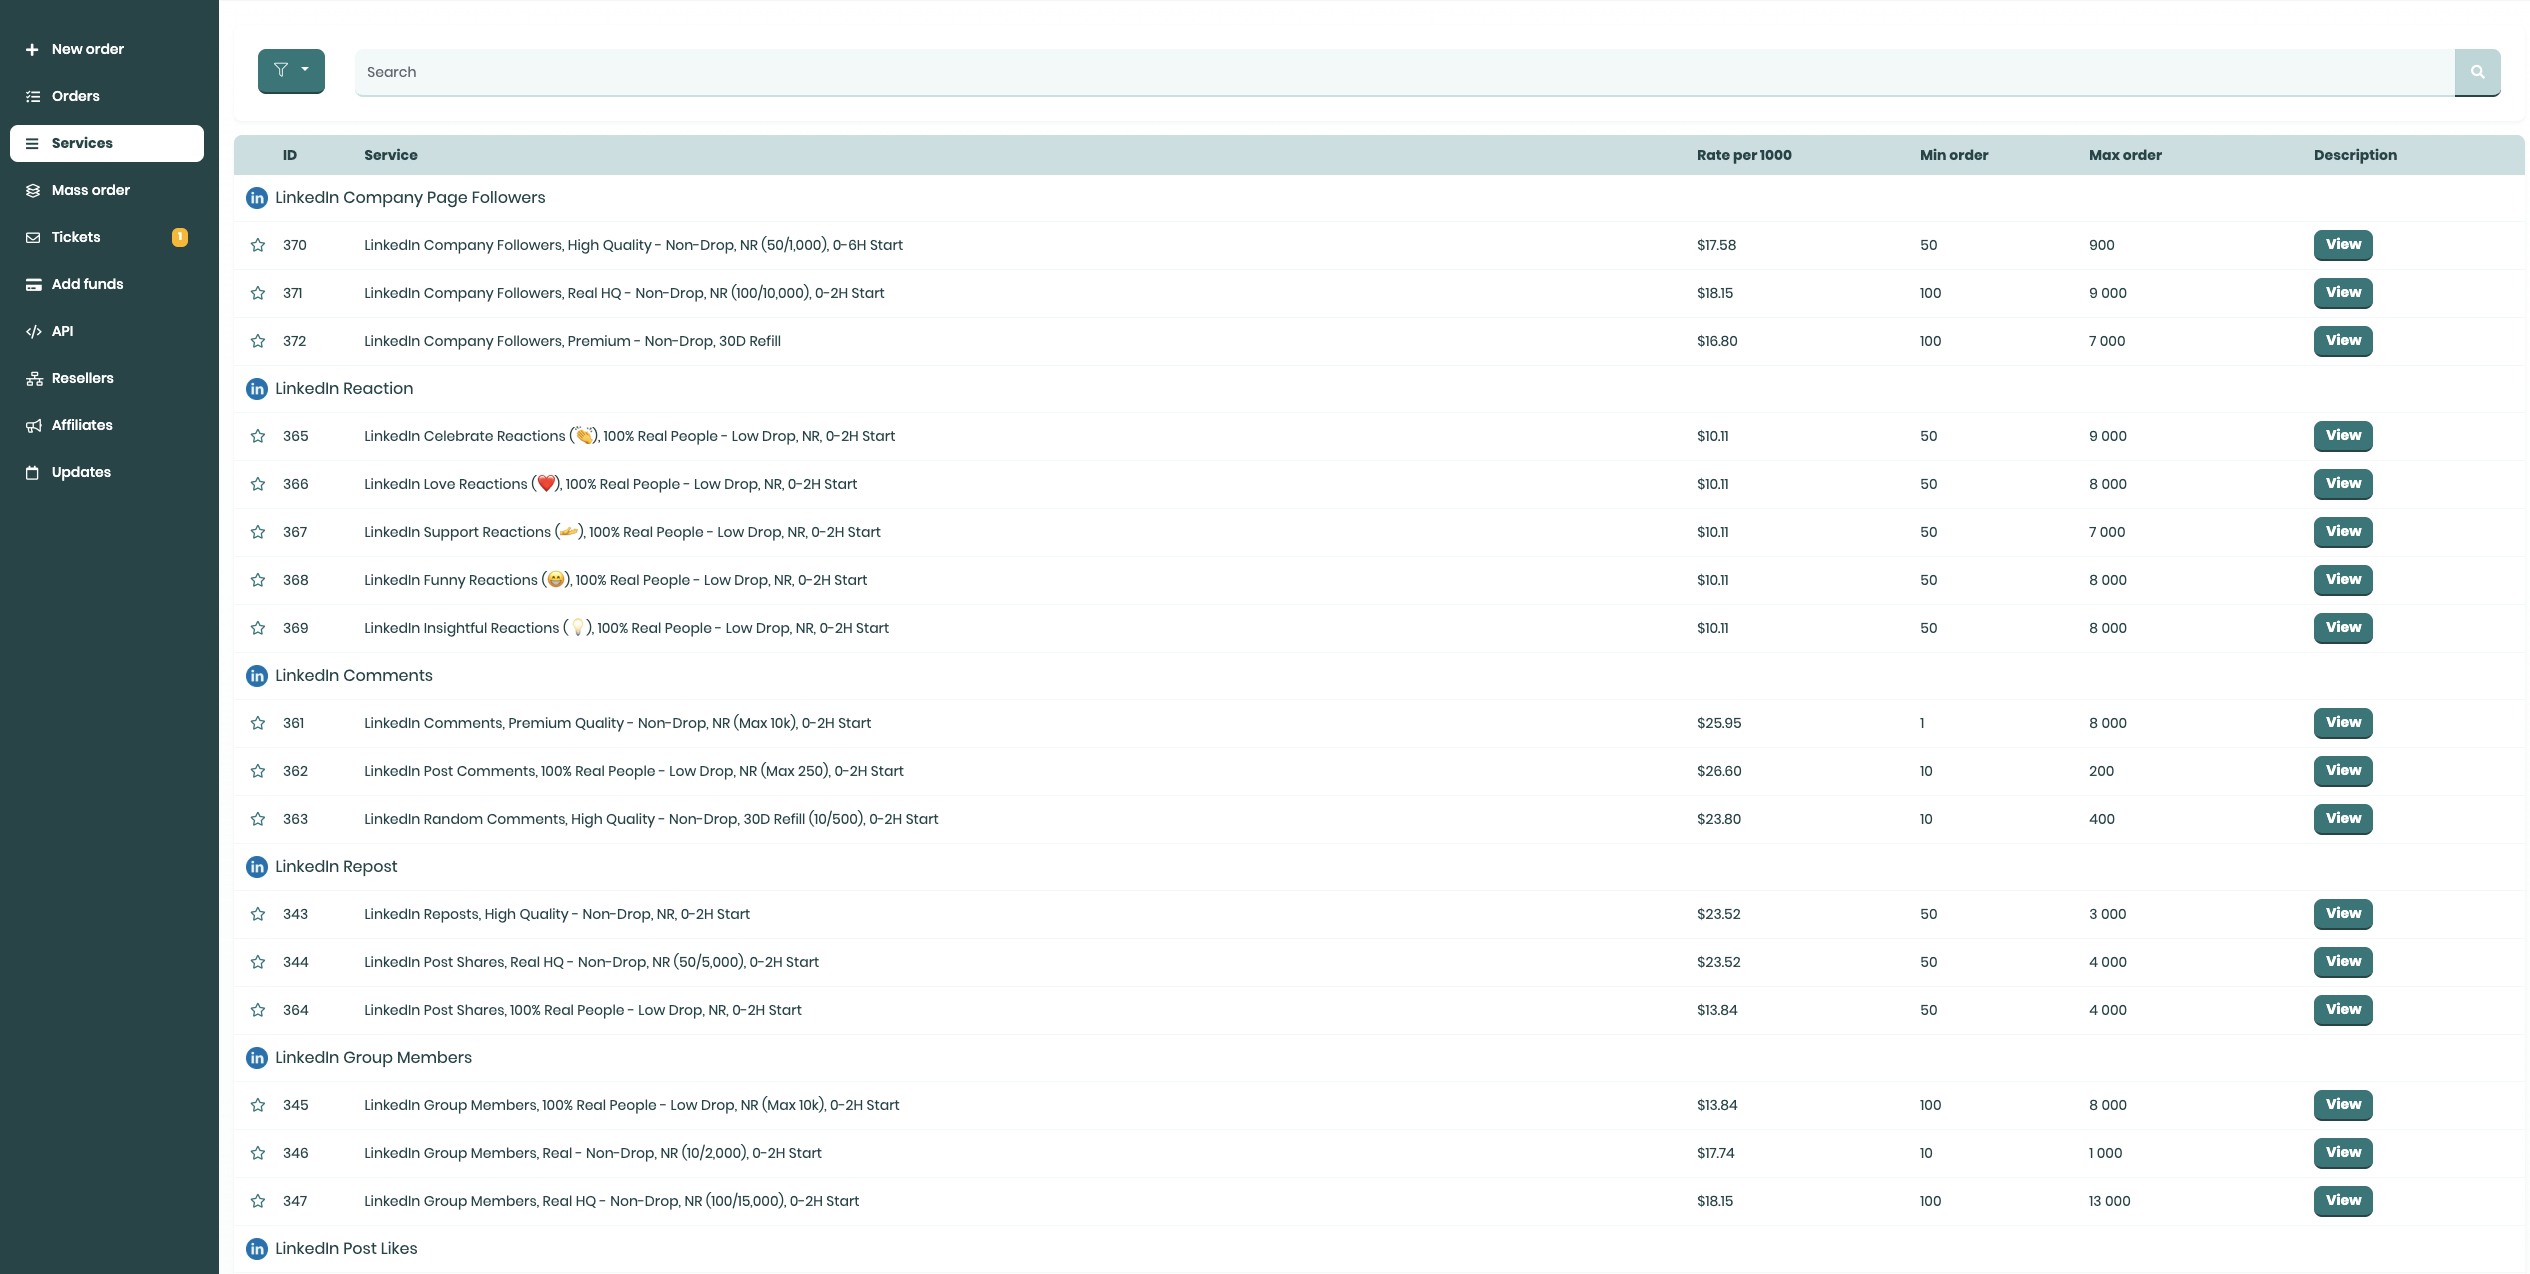Click LinkedIn icon beside Group Members
Viewport: 2530px width, 1274px height.
(x=257, y=1058)
